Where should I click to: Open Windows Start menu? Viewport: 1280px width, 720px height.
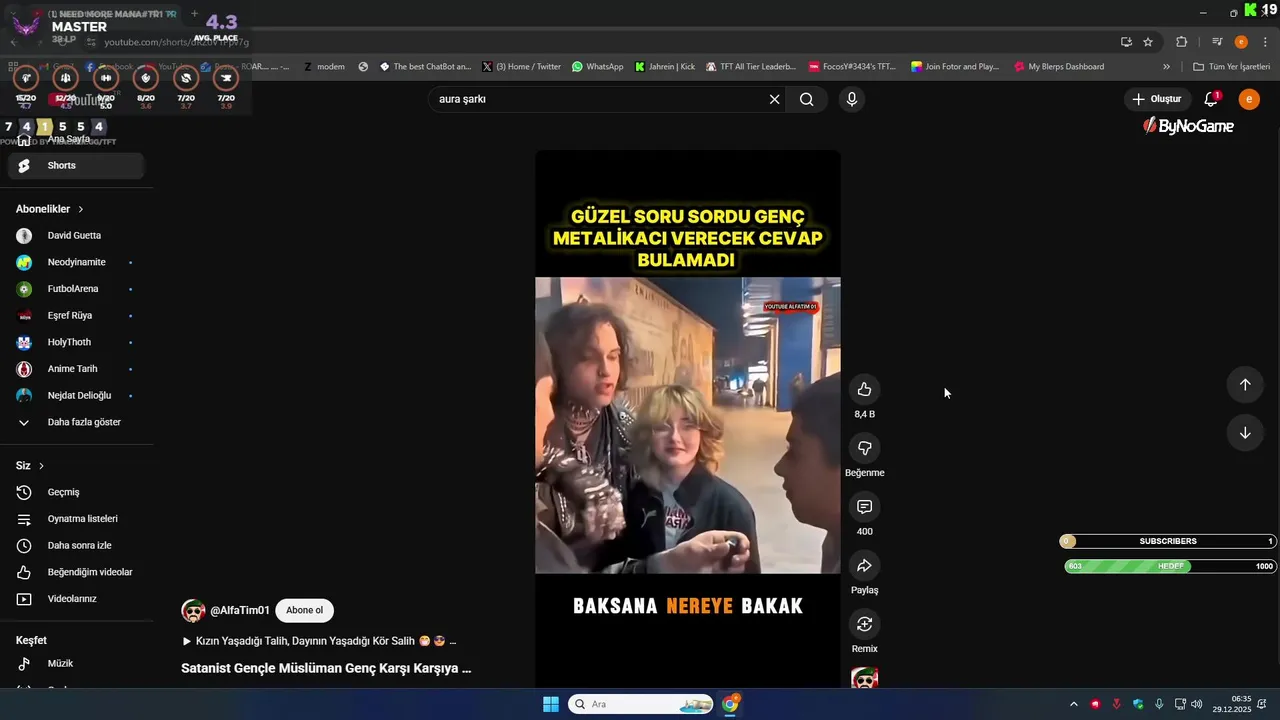click(x=551, y=704)
